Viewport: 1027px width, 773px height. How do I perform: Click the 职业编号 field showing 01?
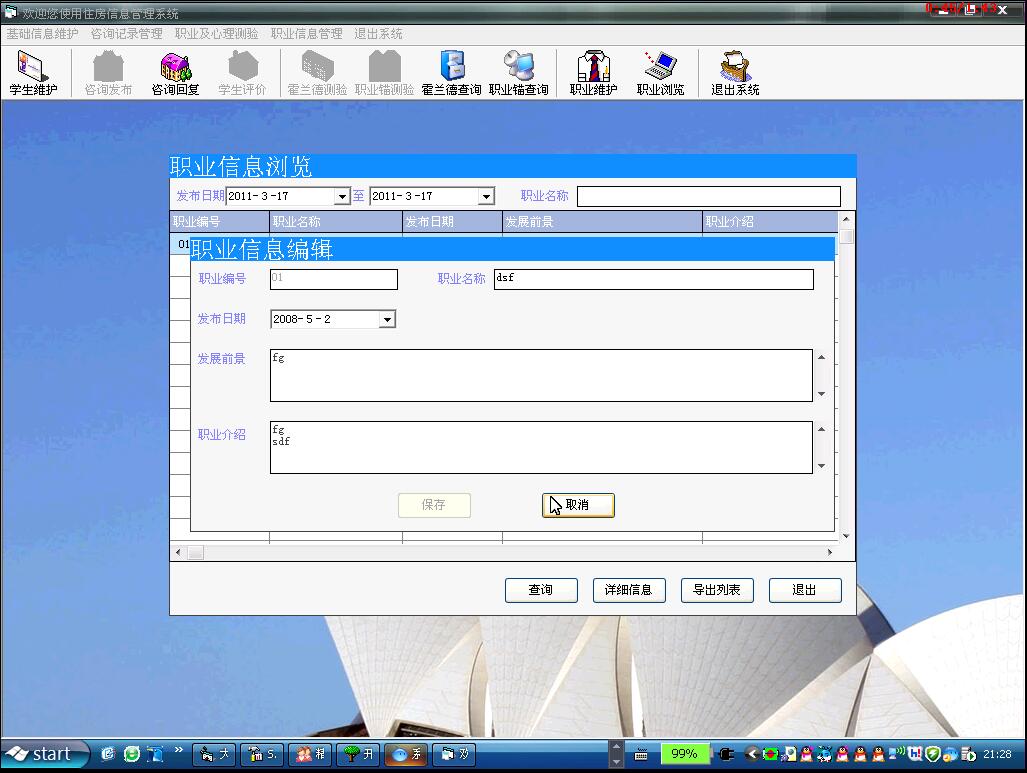tap(334, 279)
